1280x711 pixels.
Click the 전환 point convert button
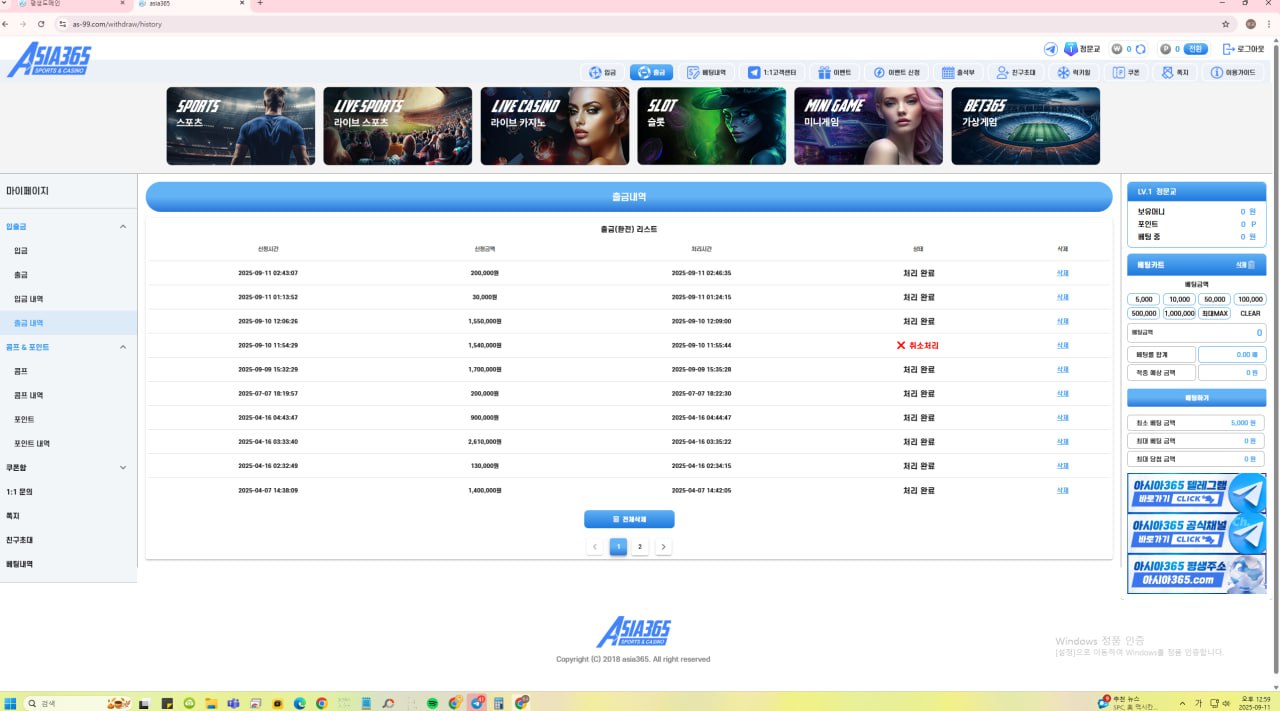[1196, 48]
